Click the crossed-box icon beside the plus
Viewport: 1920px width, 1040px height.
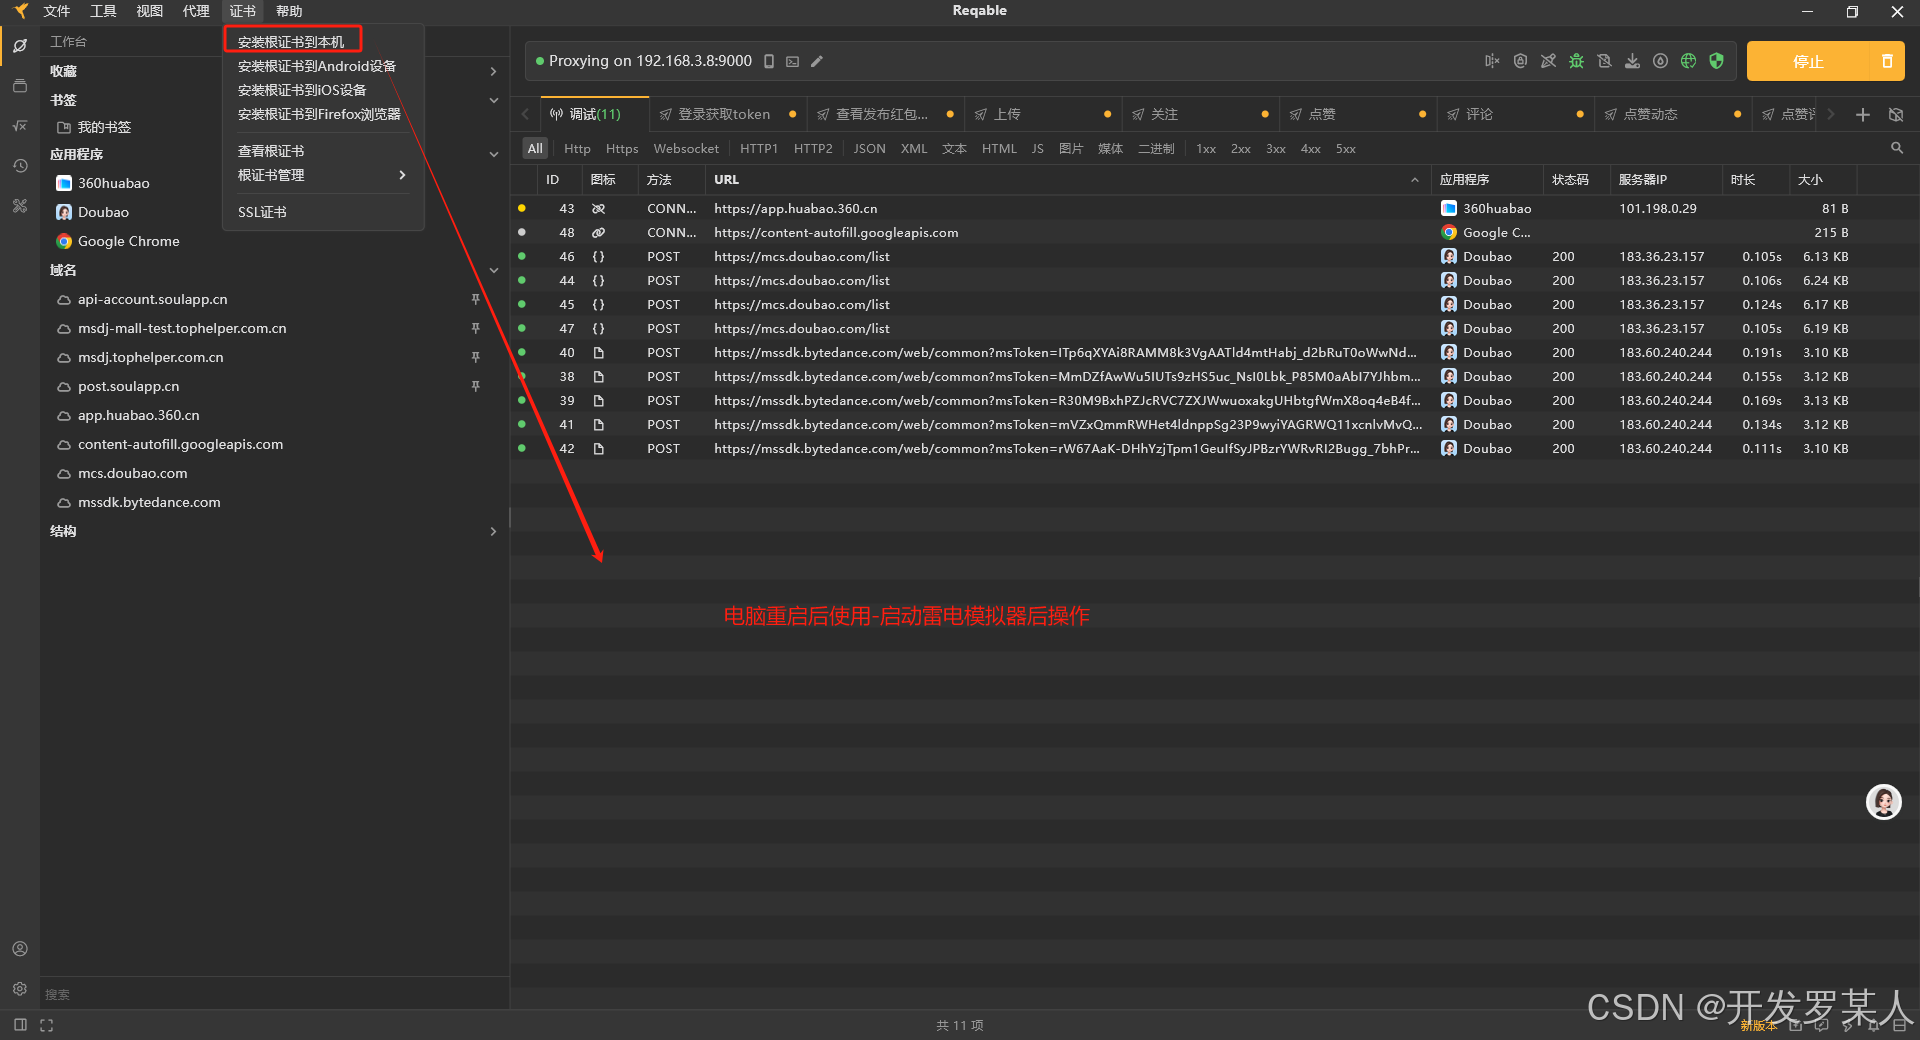[x=1895, y=115]
